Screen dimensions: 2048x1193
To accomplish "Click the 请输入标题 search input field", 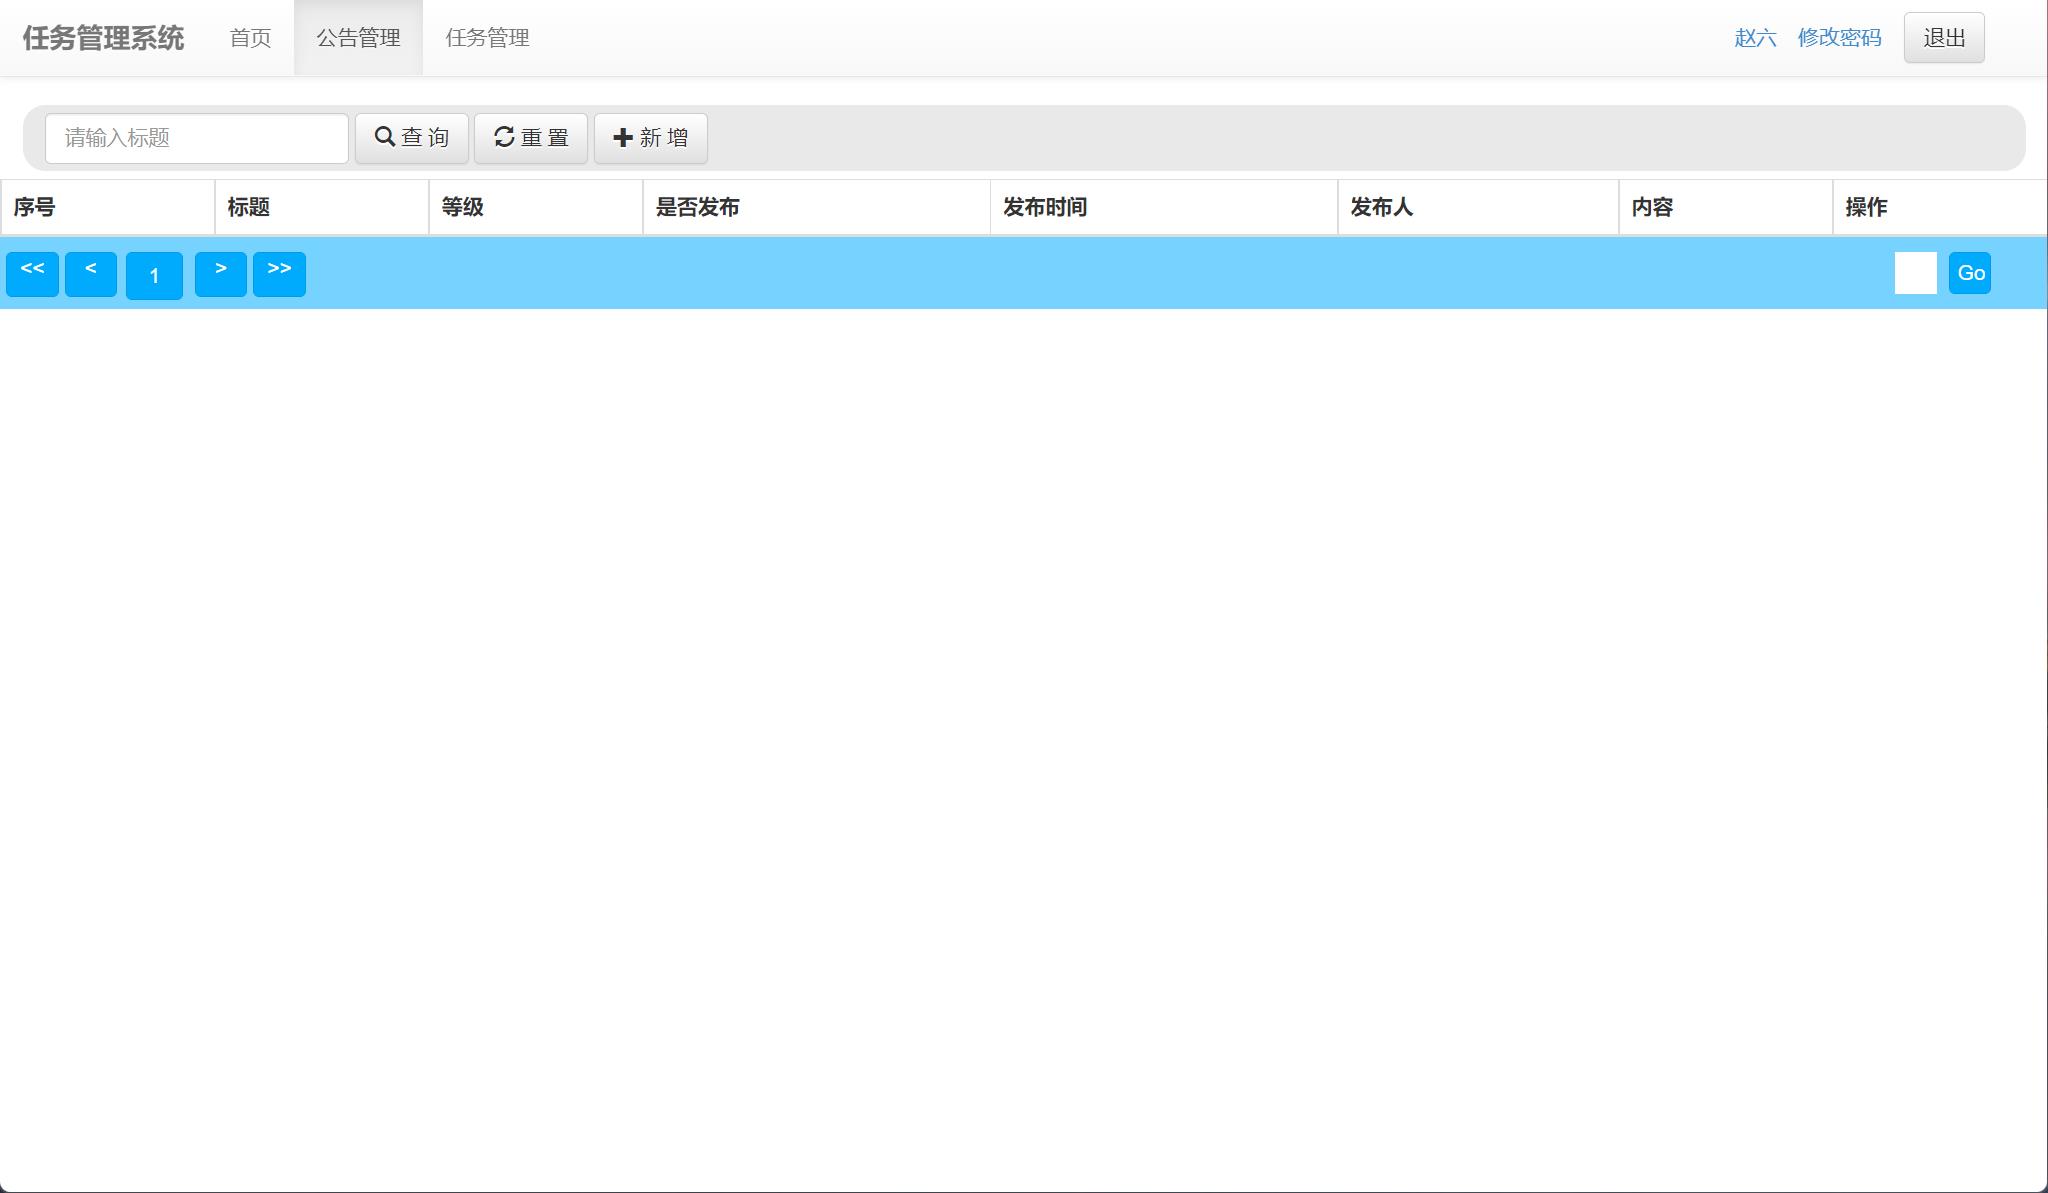I will [196, 138].
